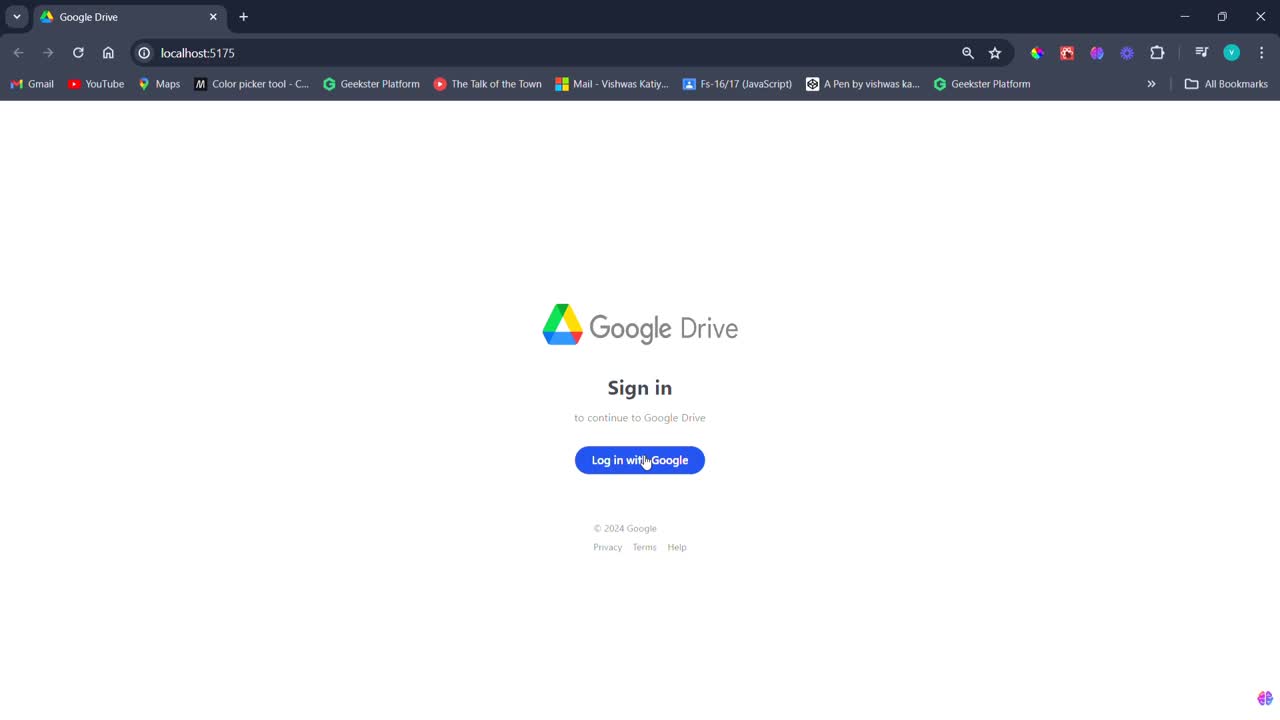Open the last Geekster Platform bookmark

tap(982, 84)
